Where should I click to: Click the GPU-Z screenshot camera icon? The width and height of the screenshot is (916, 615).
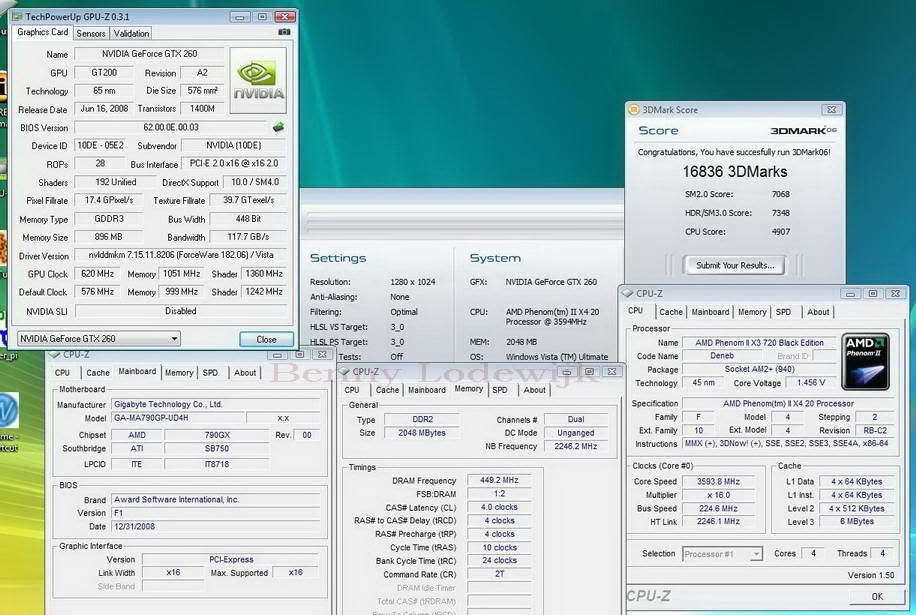[x=284, y=32]
